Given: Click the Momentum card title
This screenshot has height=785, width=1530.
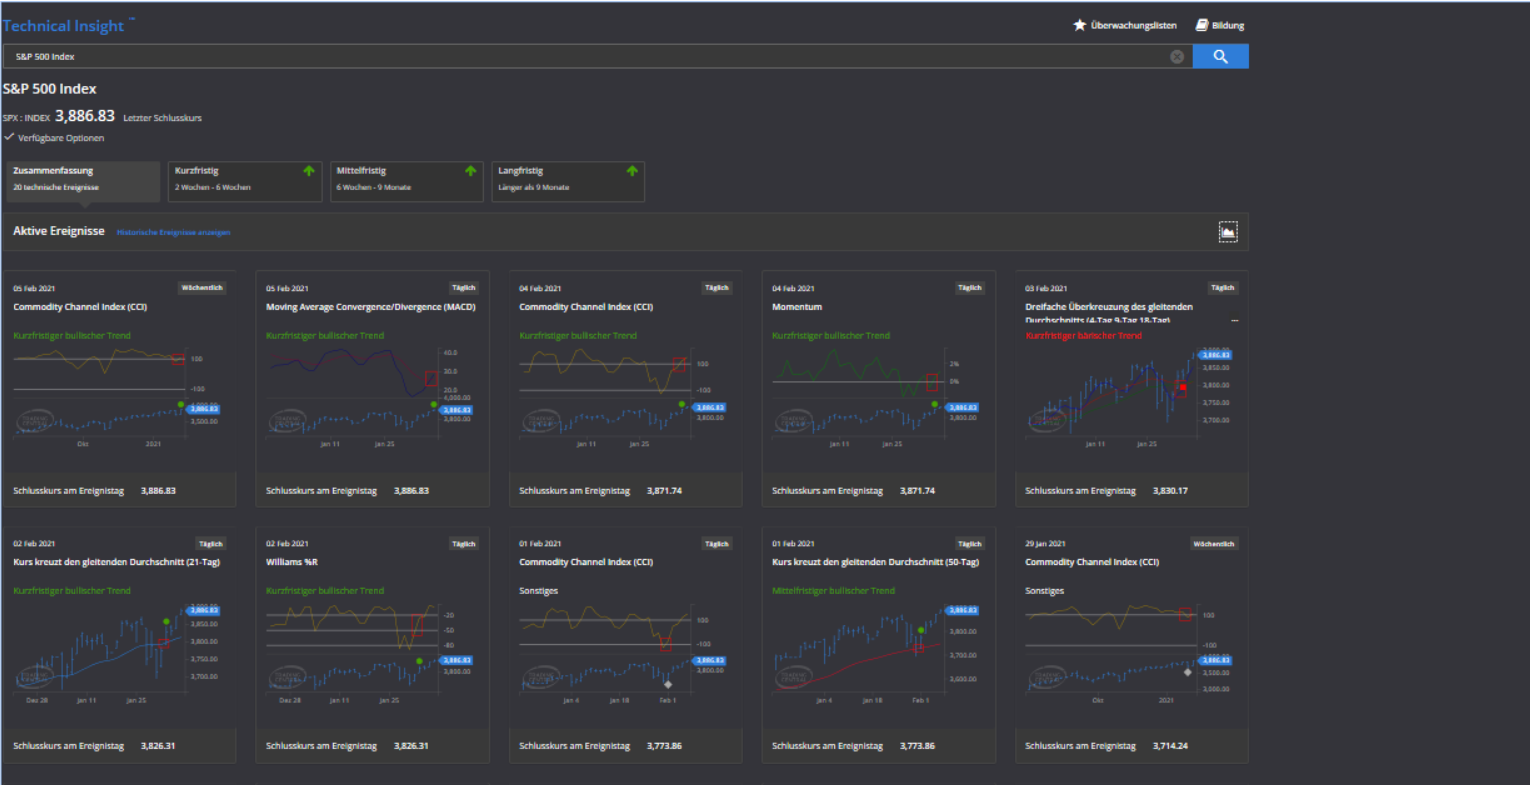Looking at the screenshot, I should click(797, 307).
